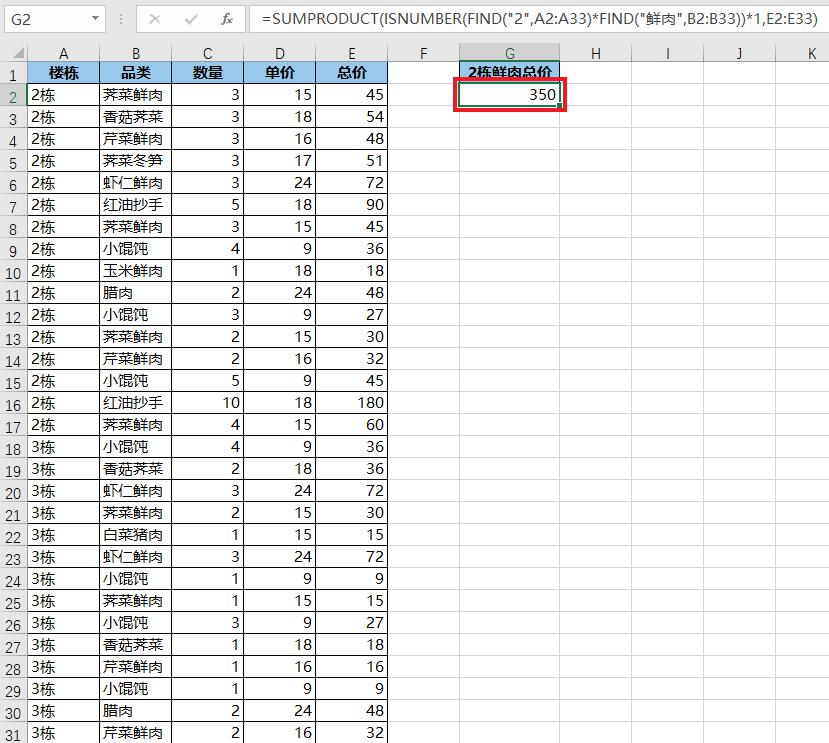Image resolution: width=829 pixels, height=743 pixels.
Task: Select row 16 header
Action: 13,405
